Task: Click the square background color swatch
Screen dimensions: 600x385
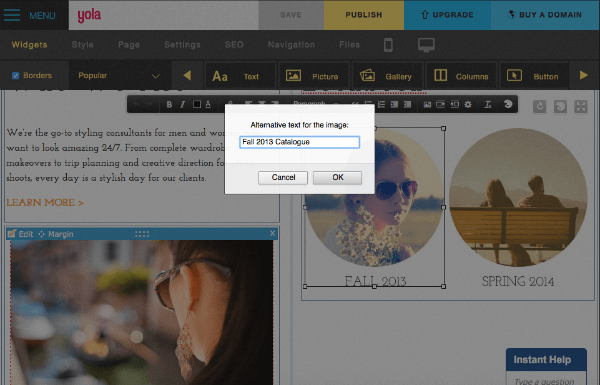Action: click(x=197, y=104)
